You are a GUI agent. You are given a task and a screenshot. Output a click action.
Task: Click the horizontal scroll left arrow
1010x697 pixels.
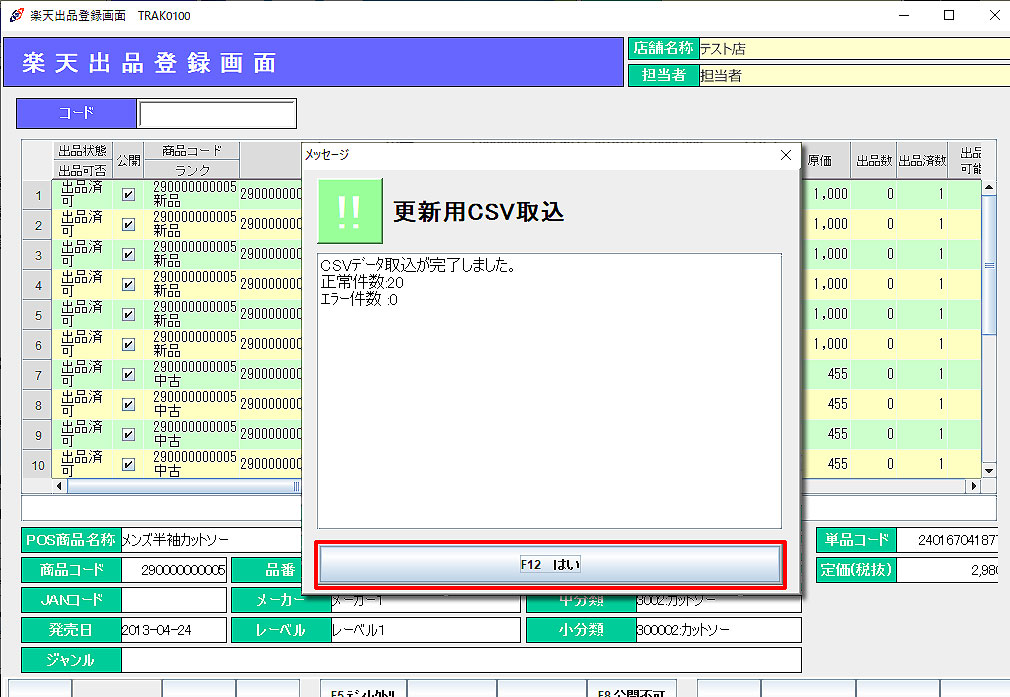(60, 486)
